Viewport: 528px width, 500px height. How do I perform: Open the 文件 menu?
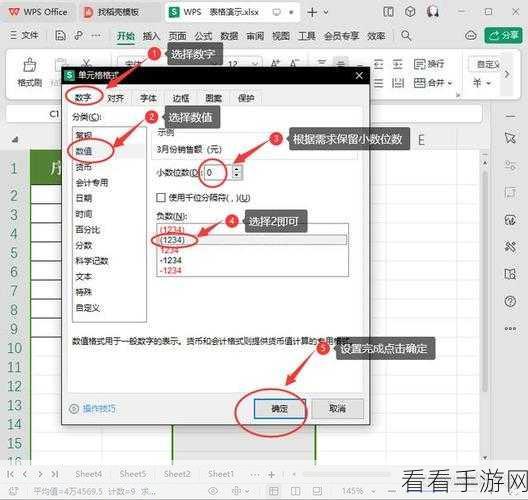point(24,35)
